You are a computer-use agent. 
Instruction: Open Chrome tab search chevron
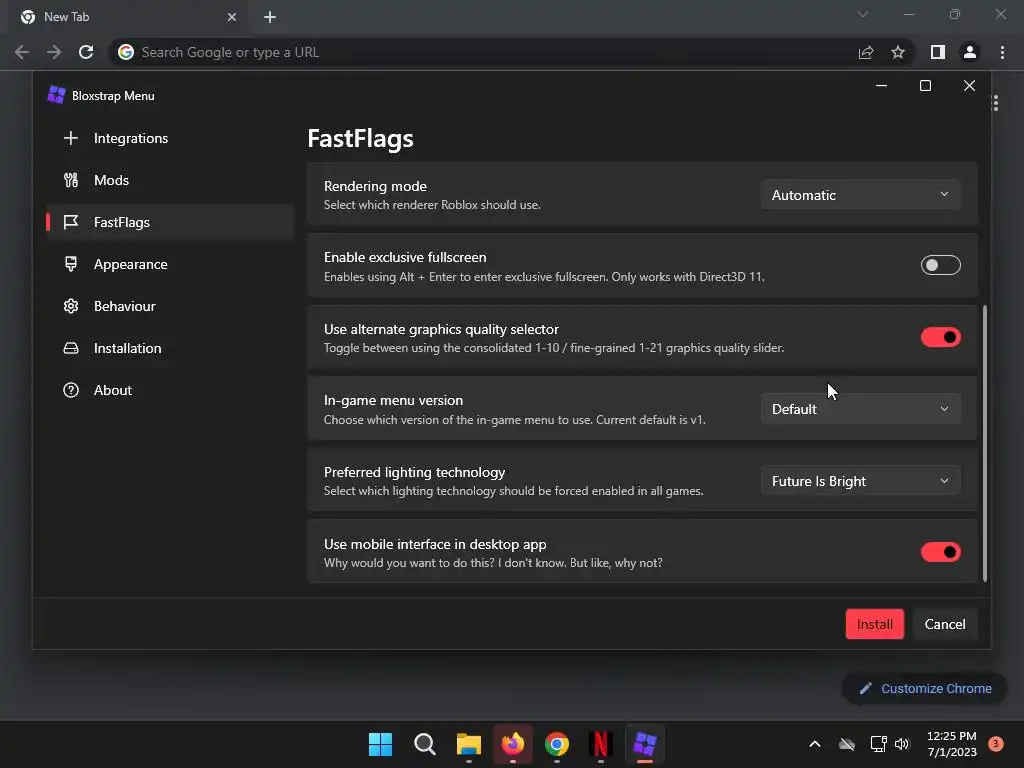(x=863, y=14)
